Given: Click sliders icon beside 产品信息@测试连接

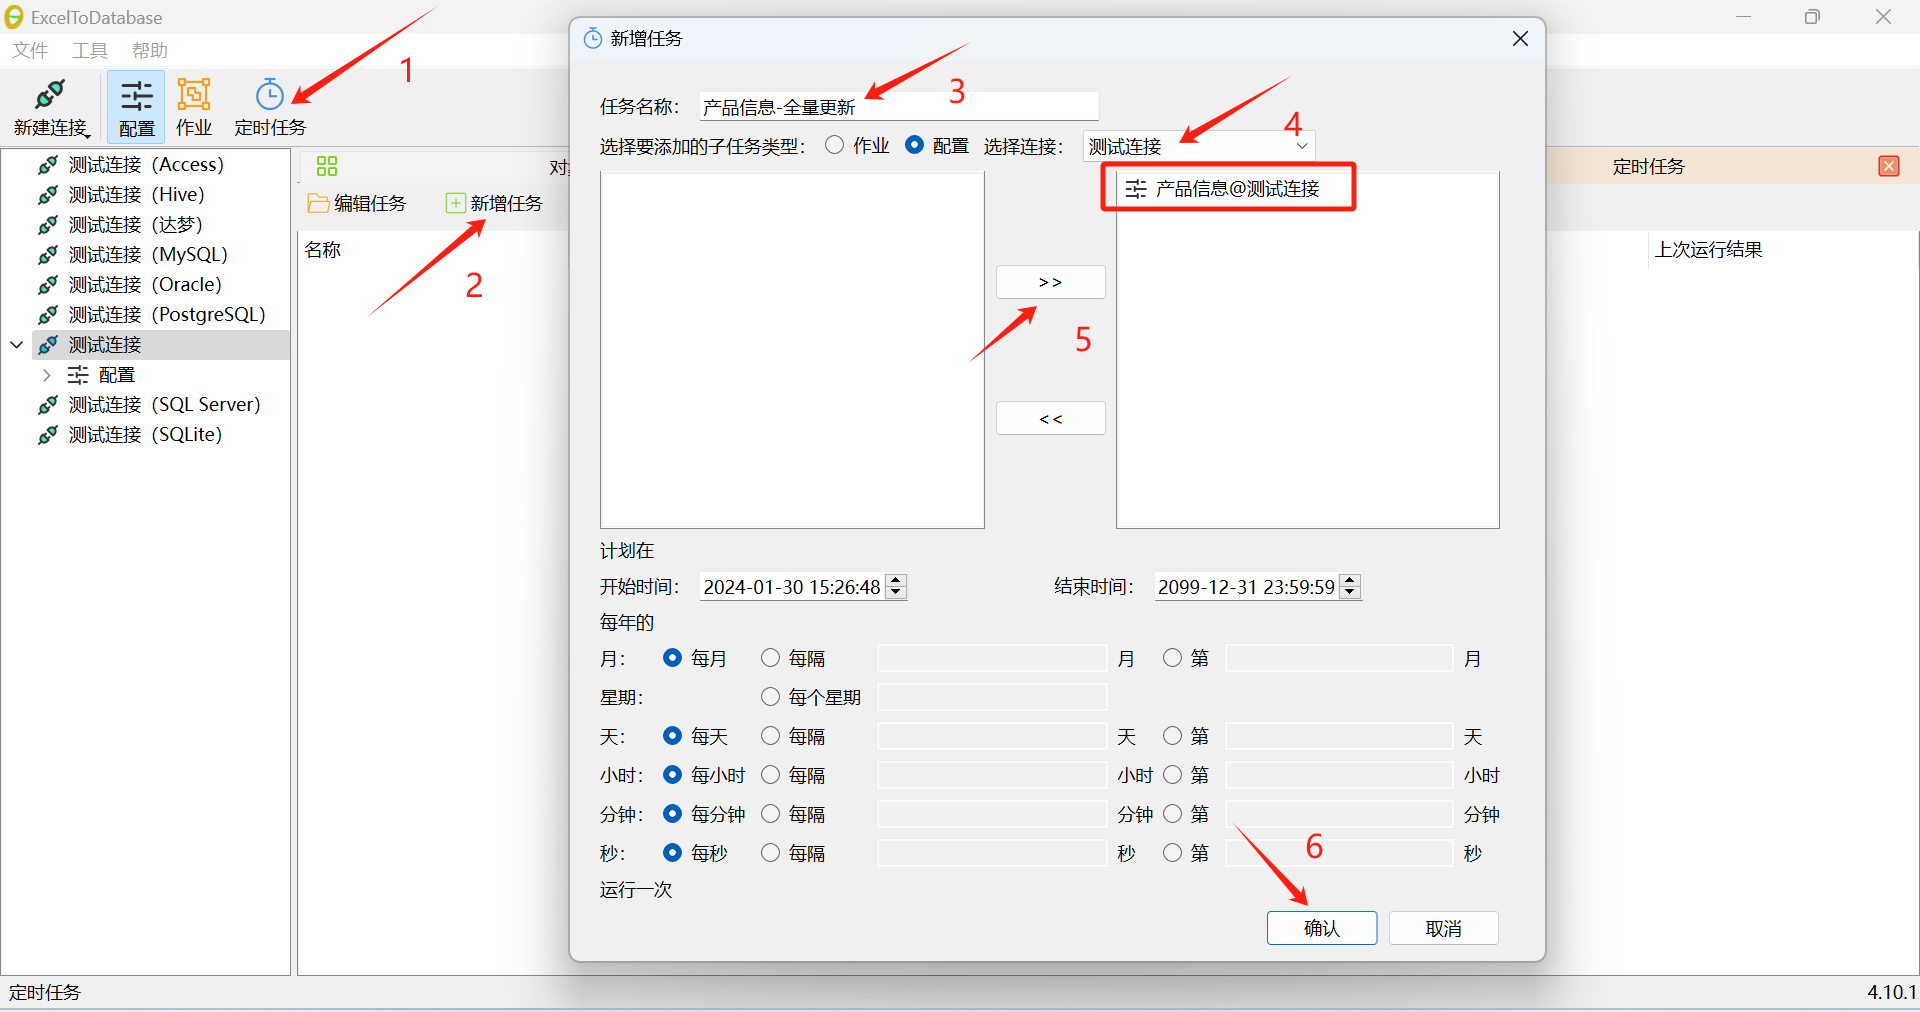Looking at the screenshot, I should click(1135, 189).
